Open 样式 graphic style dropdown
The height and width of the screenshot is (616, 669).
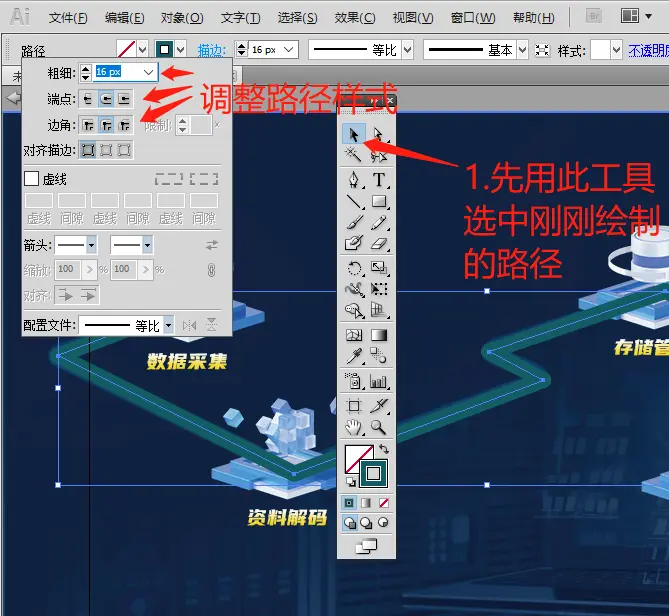(x=616, y=50)
